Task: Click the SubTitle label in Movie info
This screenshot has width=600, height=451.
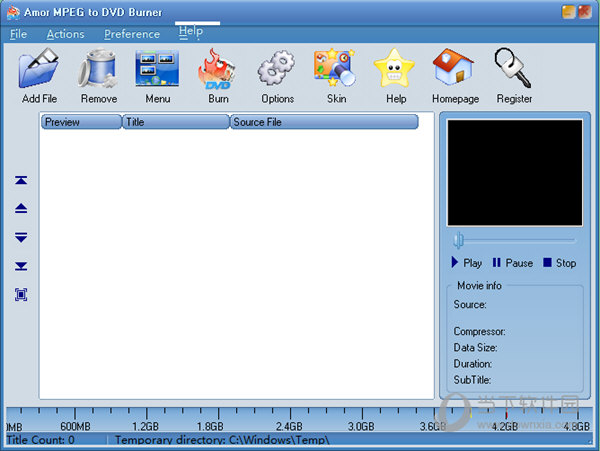Action: [x=472, y=380]
